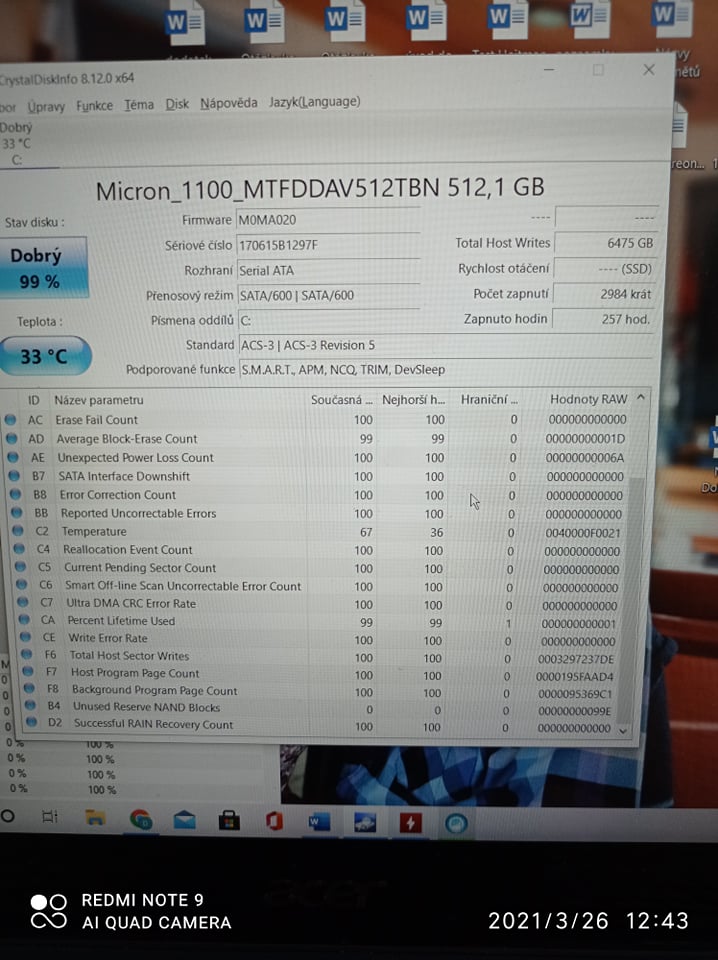Click the serial number field 170615B1297F
Image resolution: width=718 pixels, height=960 pixels.
click(328, 245)
